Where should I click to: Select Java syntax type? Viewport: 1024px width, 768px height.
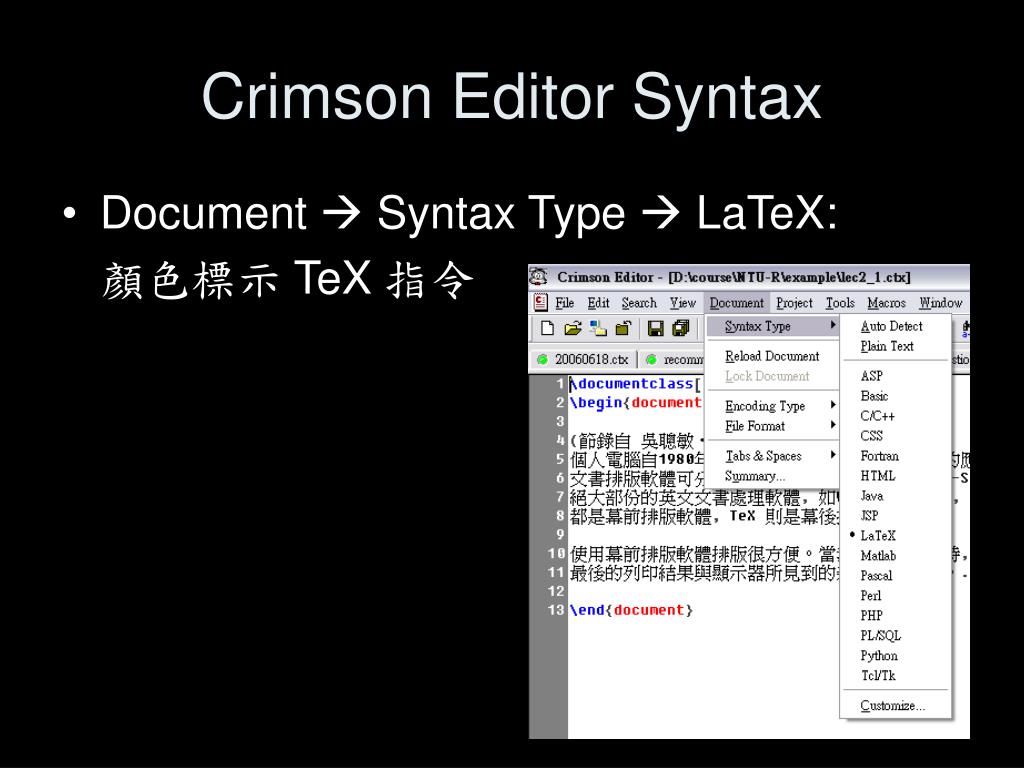(x=895, y=496)
